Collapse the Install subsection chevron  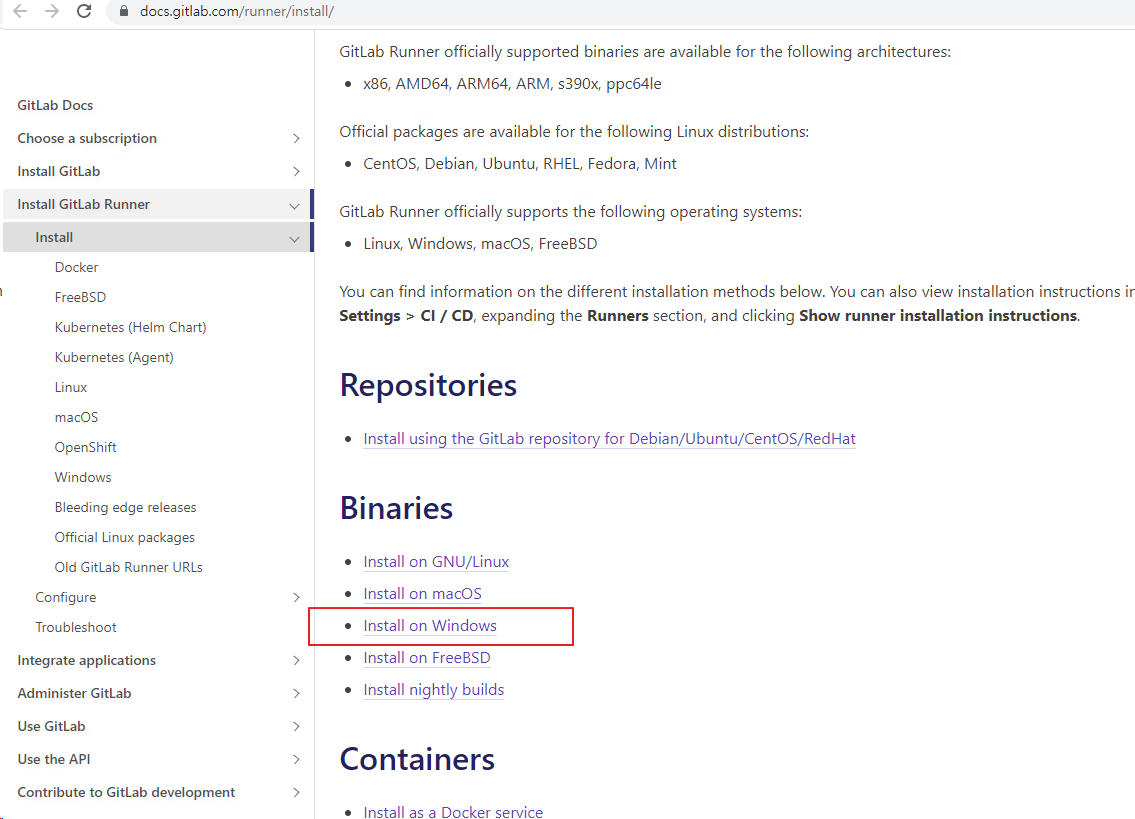click(294, 238)
